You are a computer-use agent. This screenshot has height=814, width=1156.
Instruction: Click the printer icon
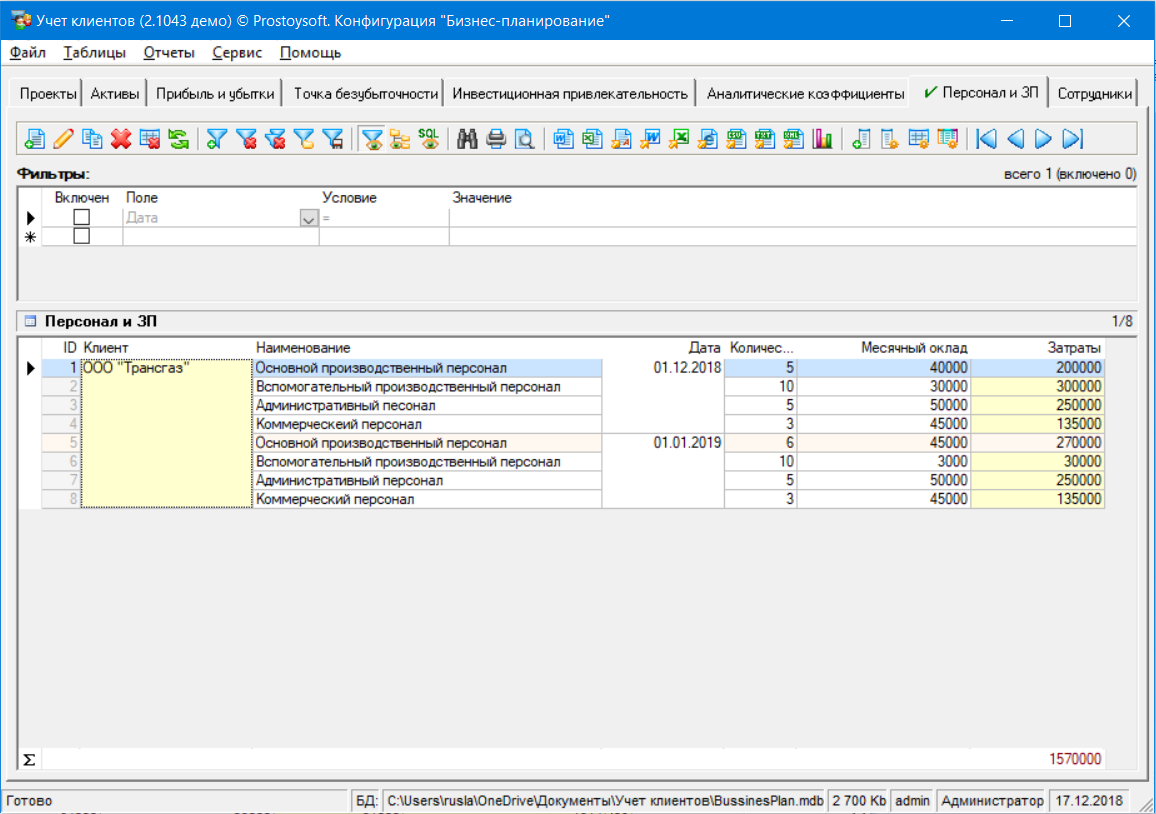(495, 139)
